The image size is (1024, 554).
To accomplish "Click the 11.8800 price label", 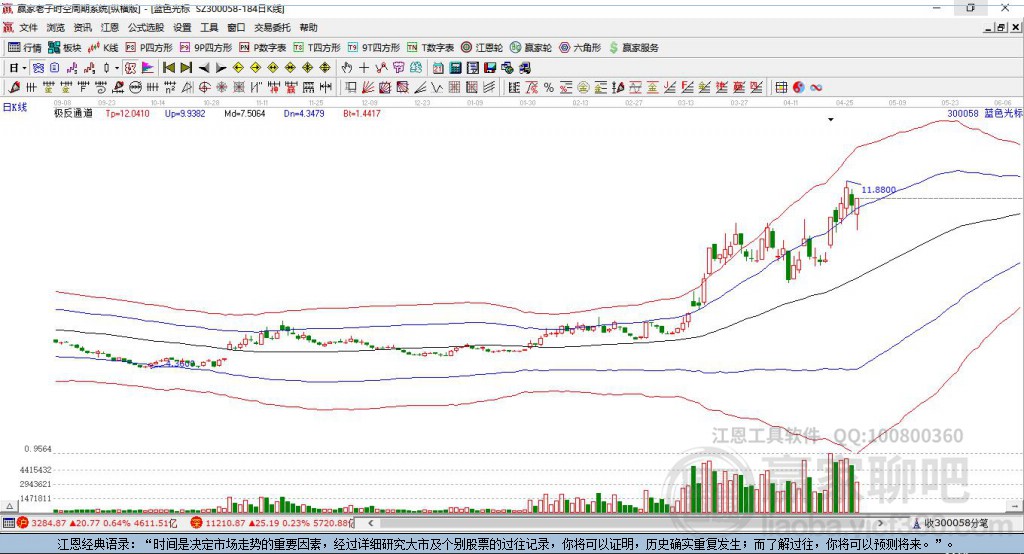I will (x=878, y=190).
